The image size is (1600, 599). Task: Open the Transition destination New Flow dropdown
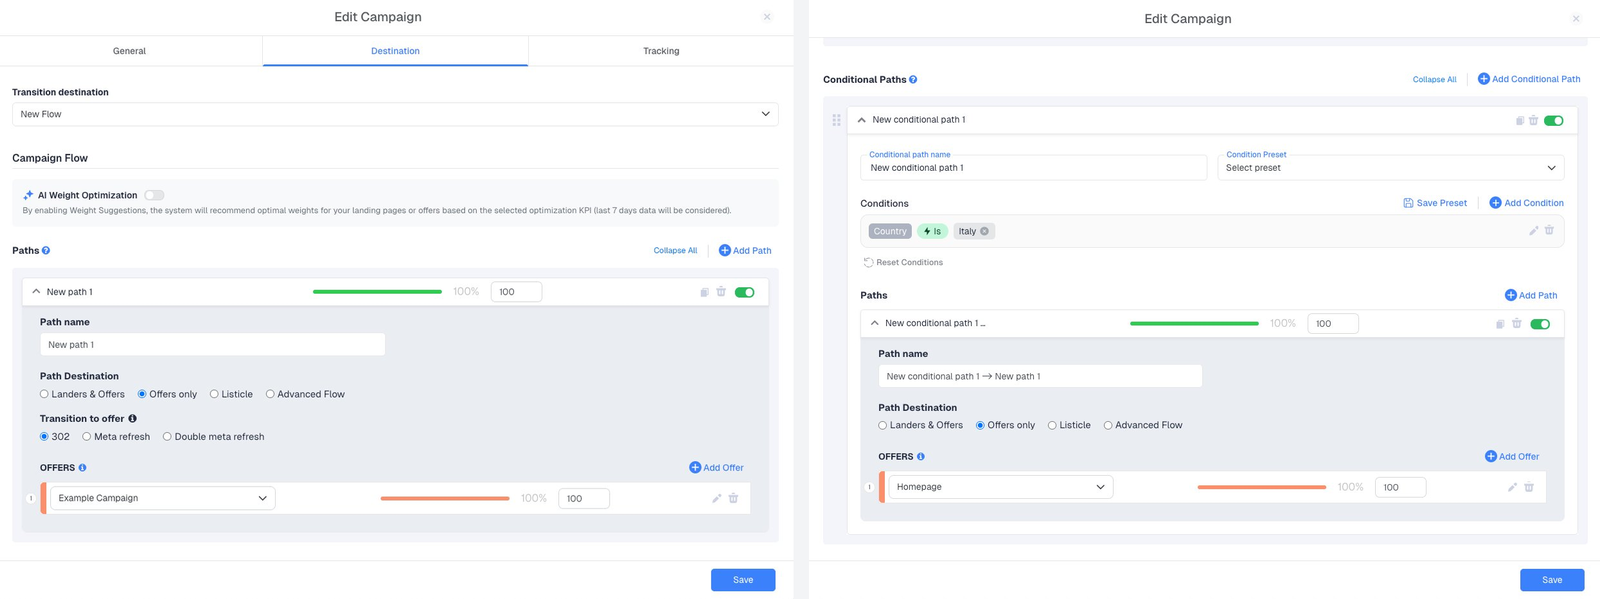pos(395,114)
